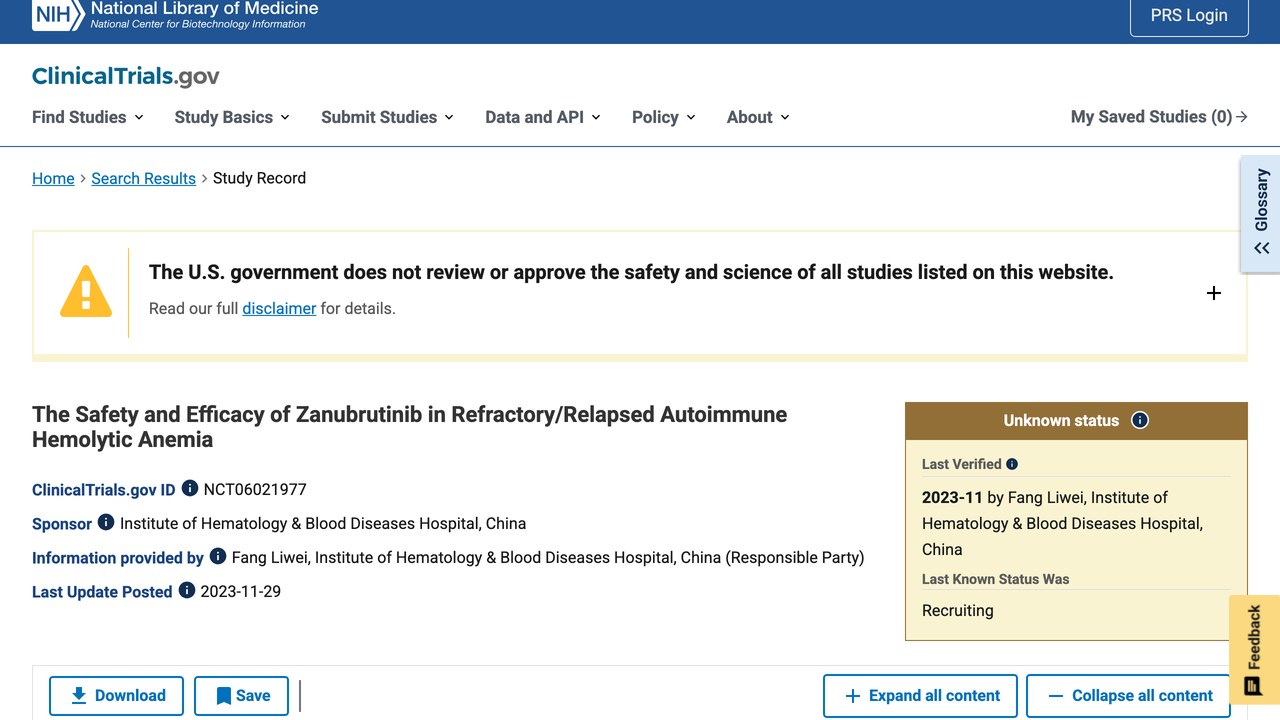Screen dimensions: 1280x720
Task: Open the Glossary side panel
Action: (1260, 213)
